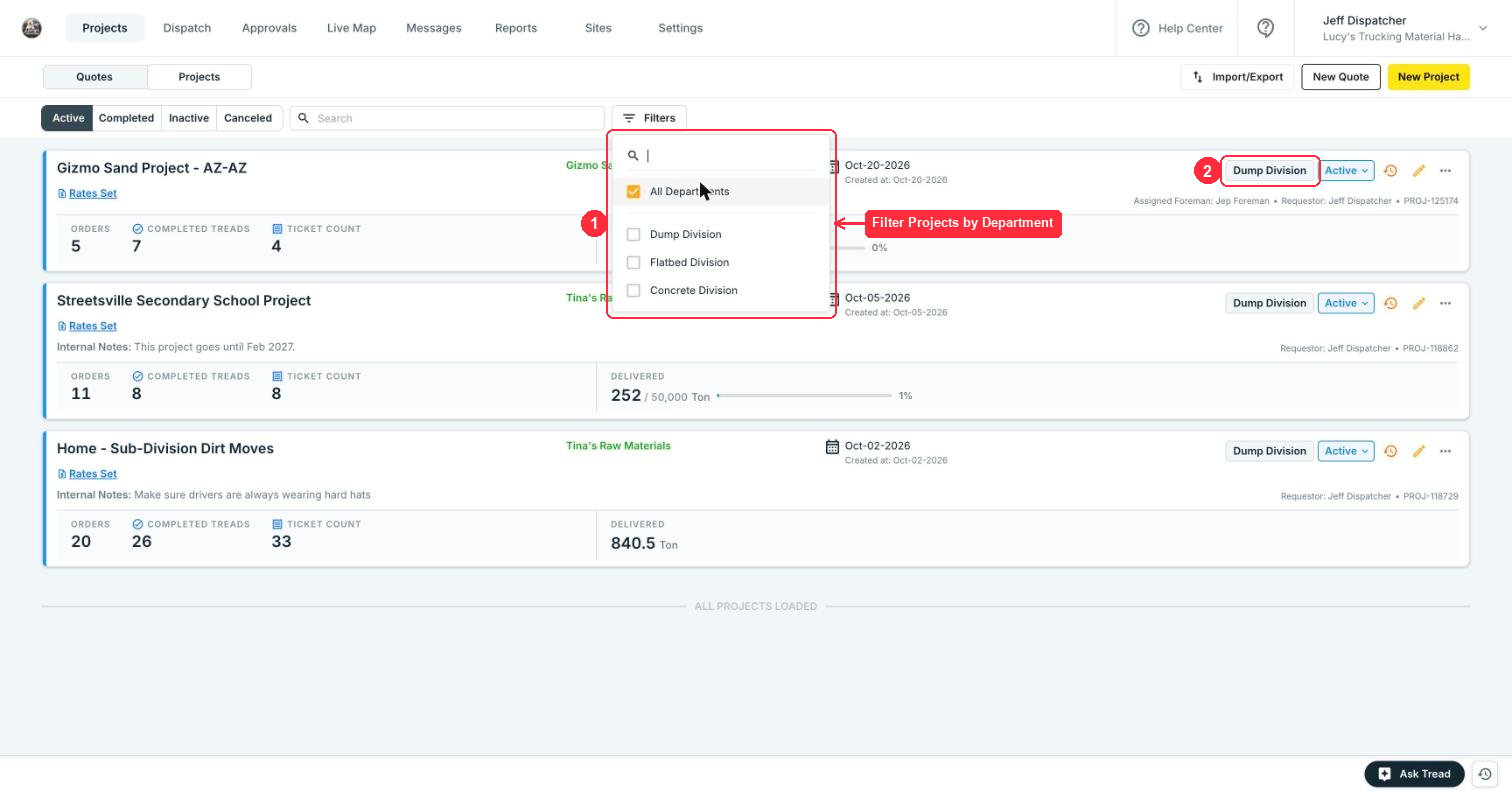
Task: Open Home - Sub-Division Dirt Moves title
Action: point(165,449)
